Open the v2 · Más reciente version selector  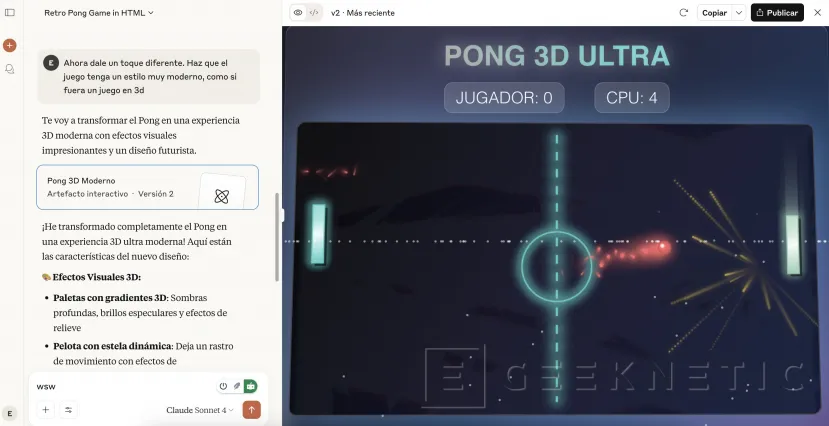click(x=363, y=13)
